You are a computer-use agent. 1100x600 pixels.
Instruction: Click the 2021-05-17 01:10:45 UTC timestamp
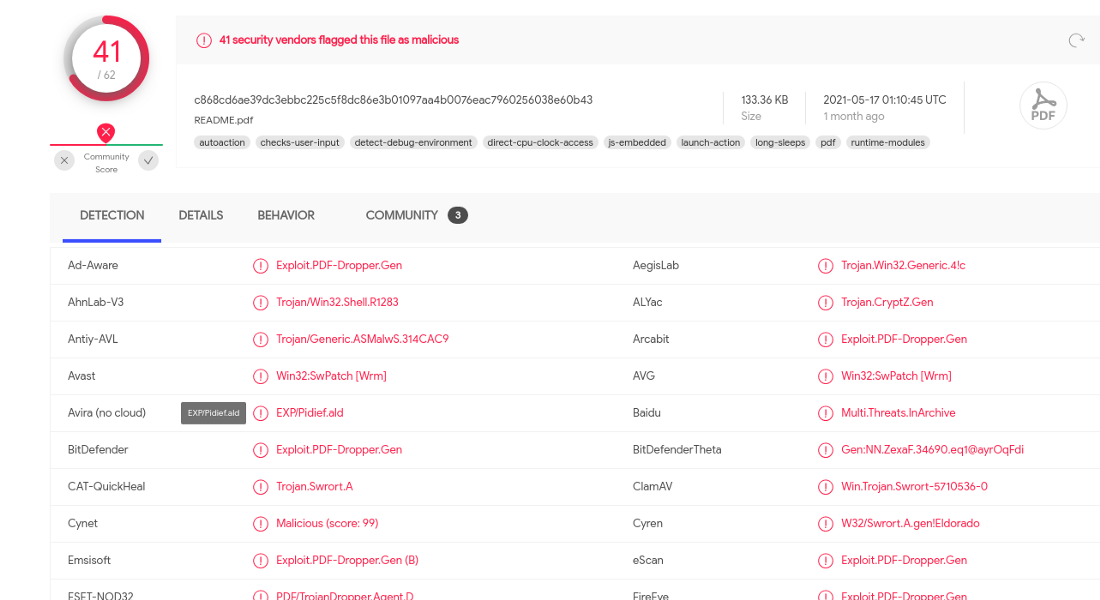[885, 100]
